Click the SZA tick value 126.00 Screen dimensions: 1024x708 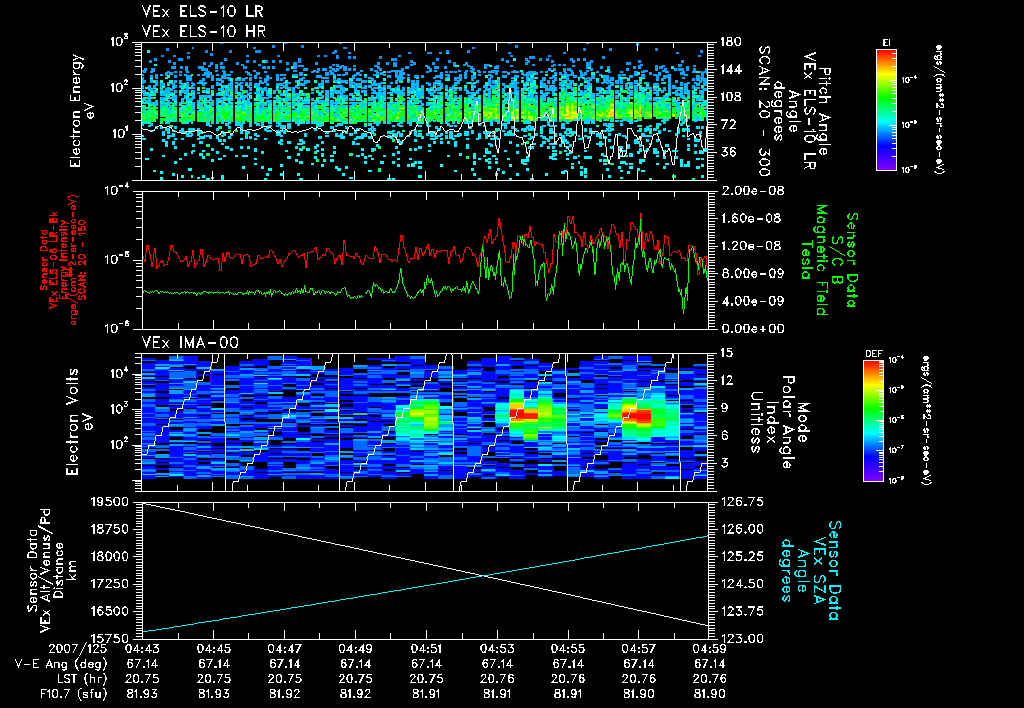[x=743, y=529]
